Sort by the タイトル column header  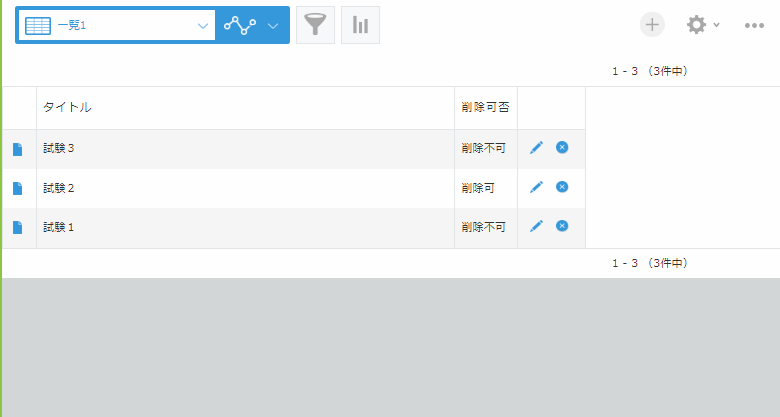(68, 108)
